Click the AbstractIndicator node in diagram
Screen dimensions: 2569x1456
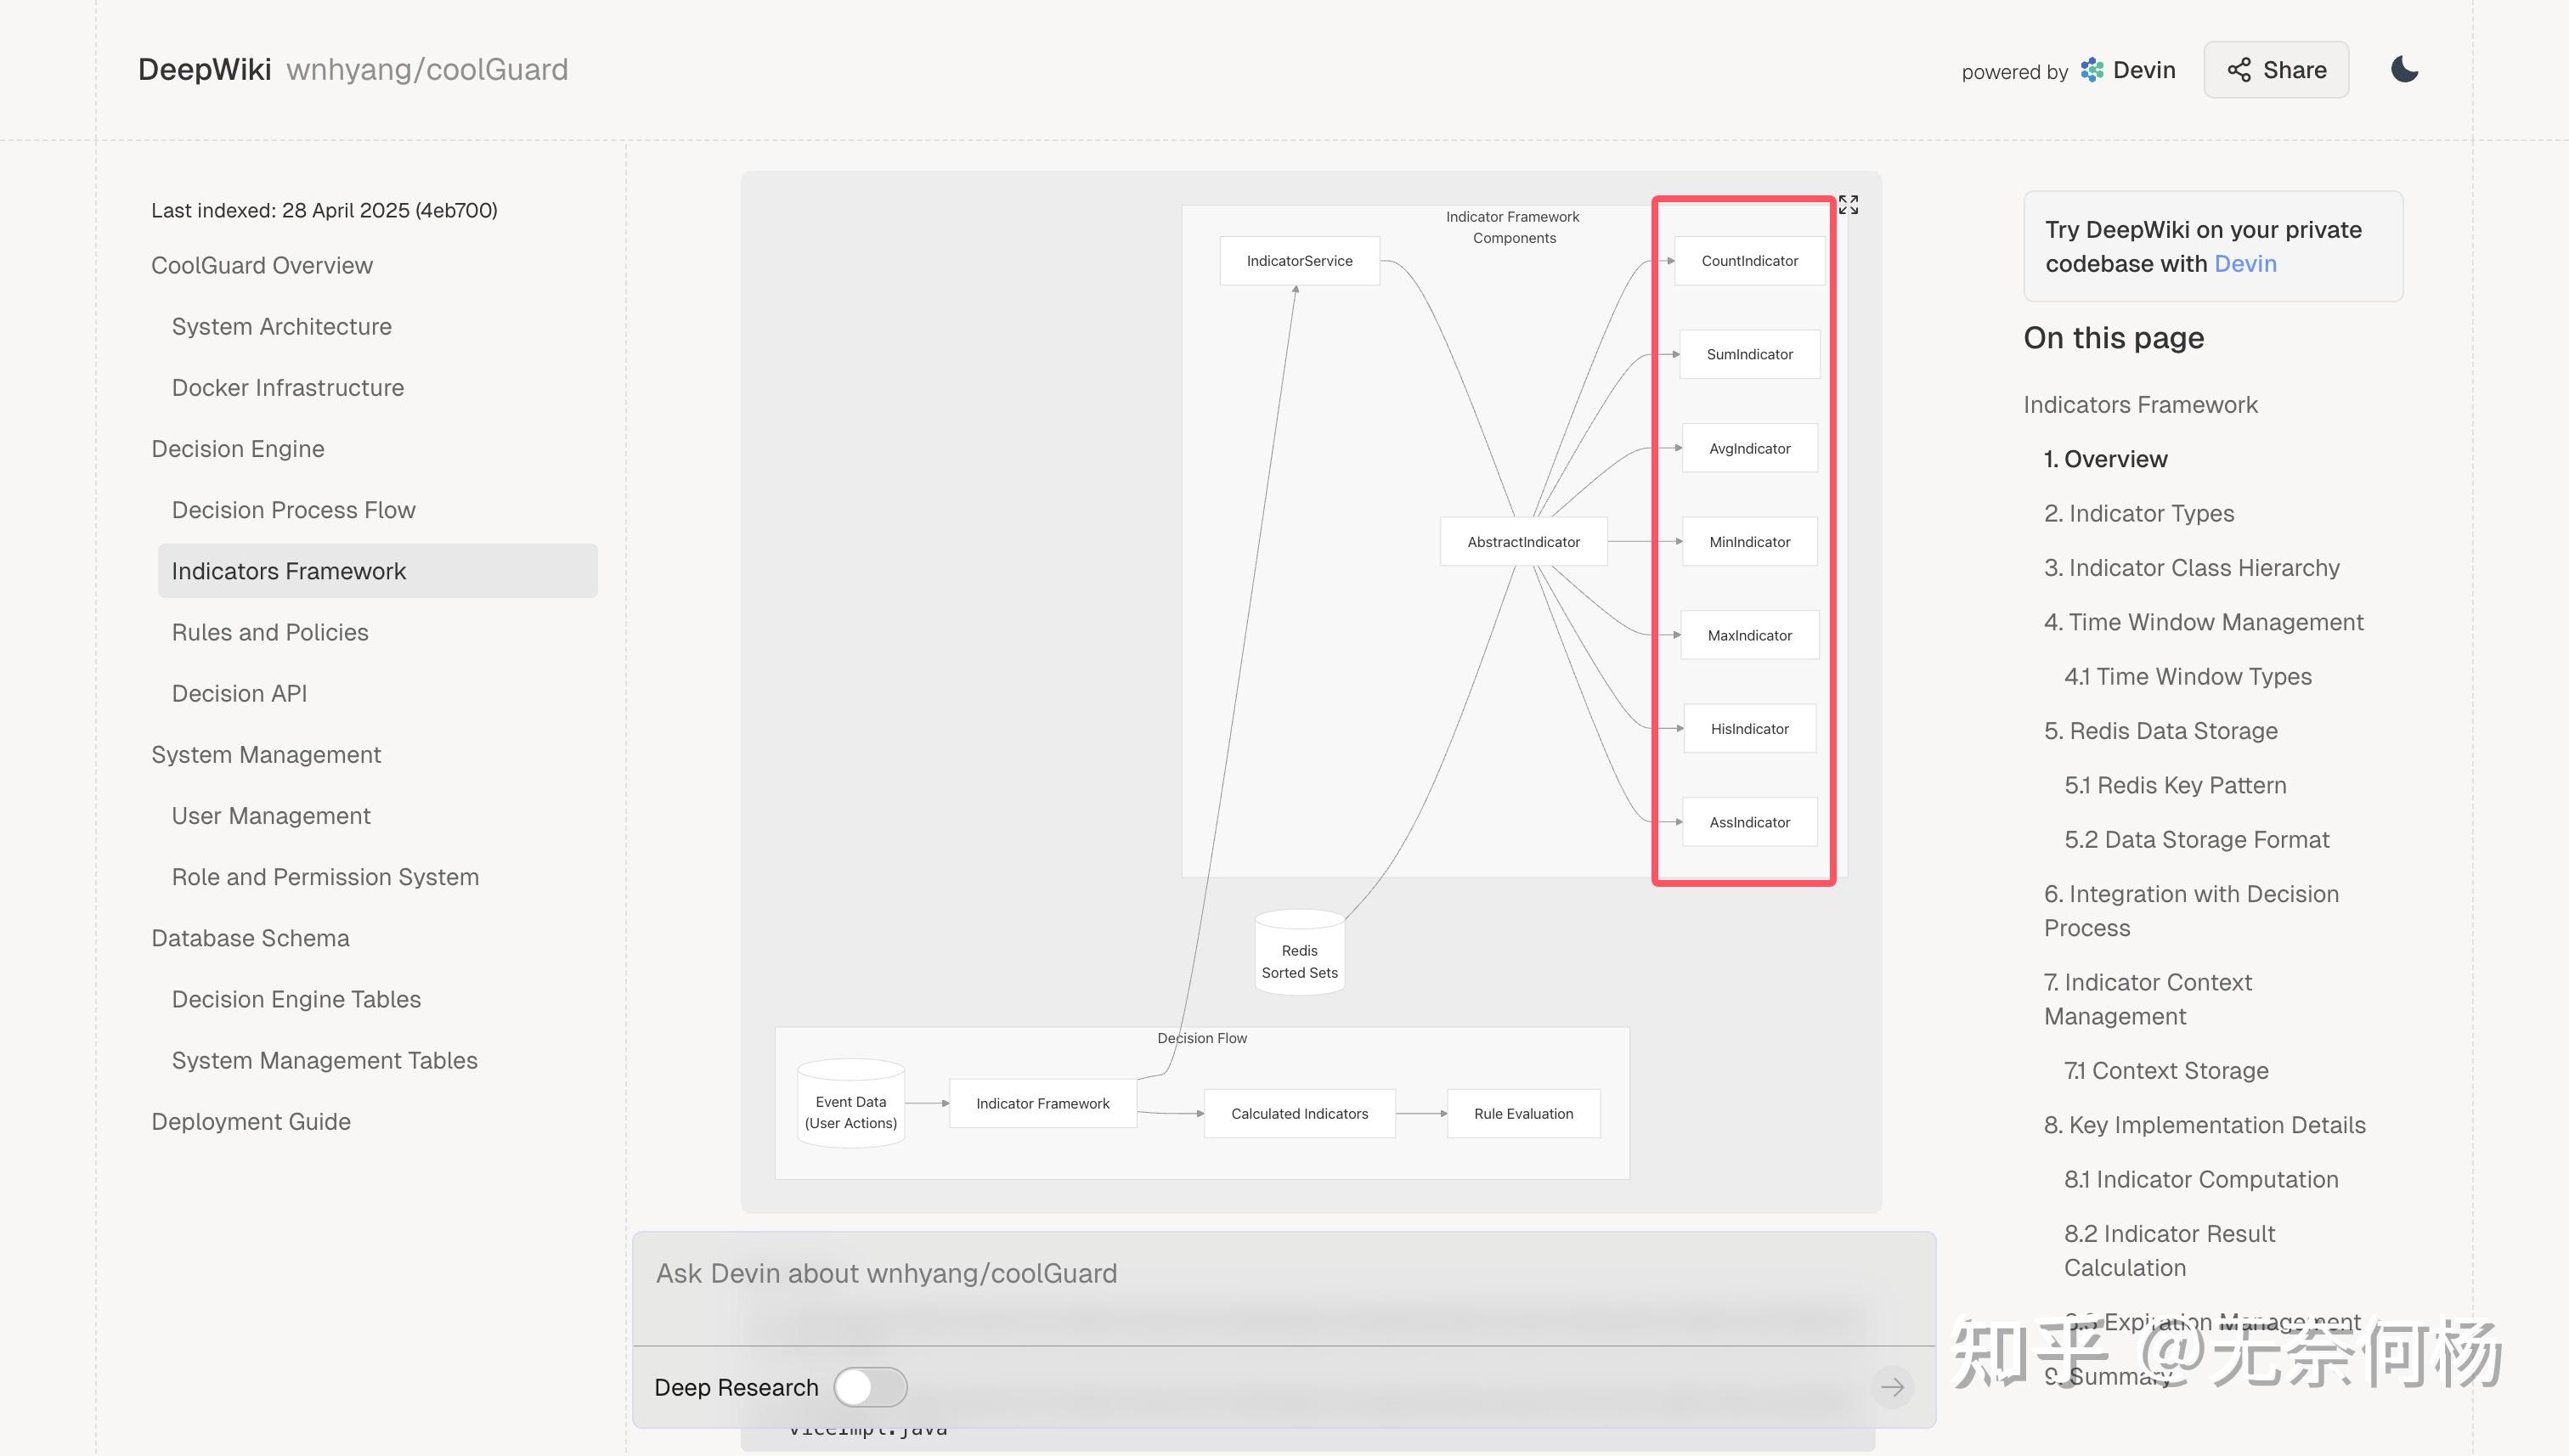(1523, 542)
